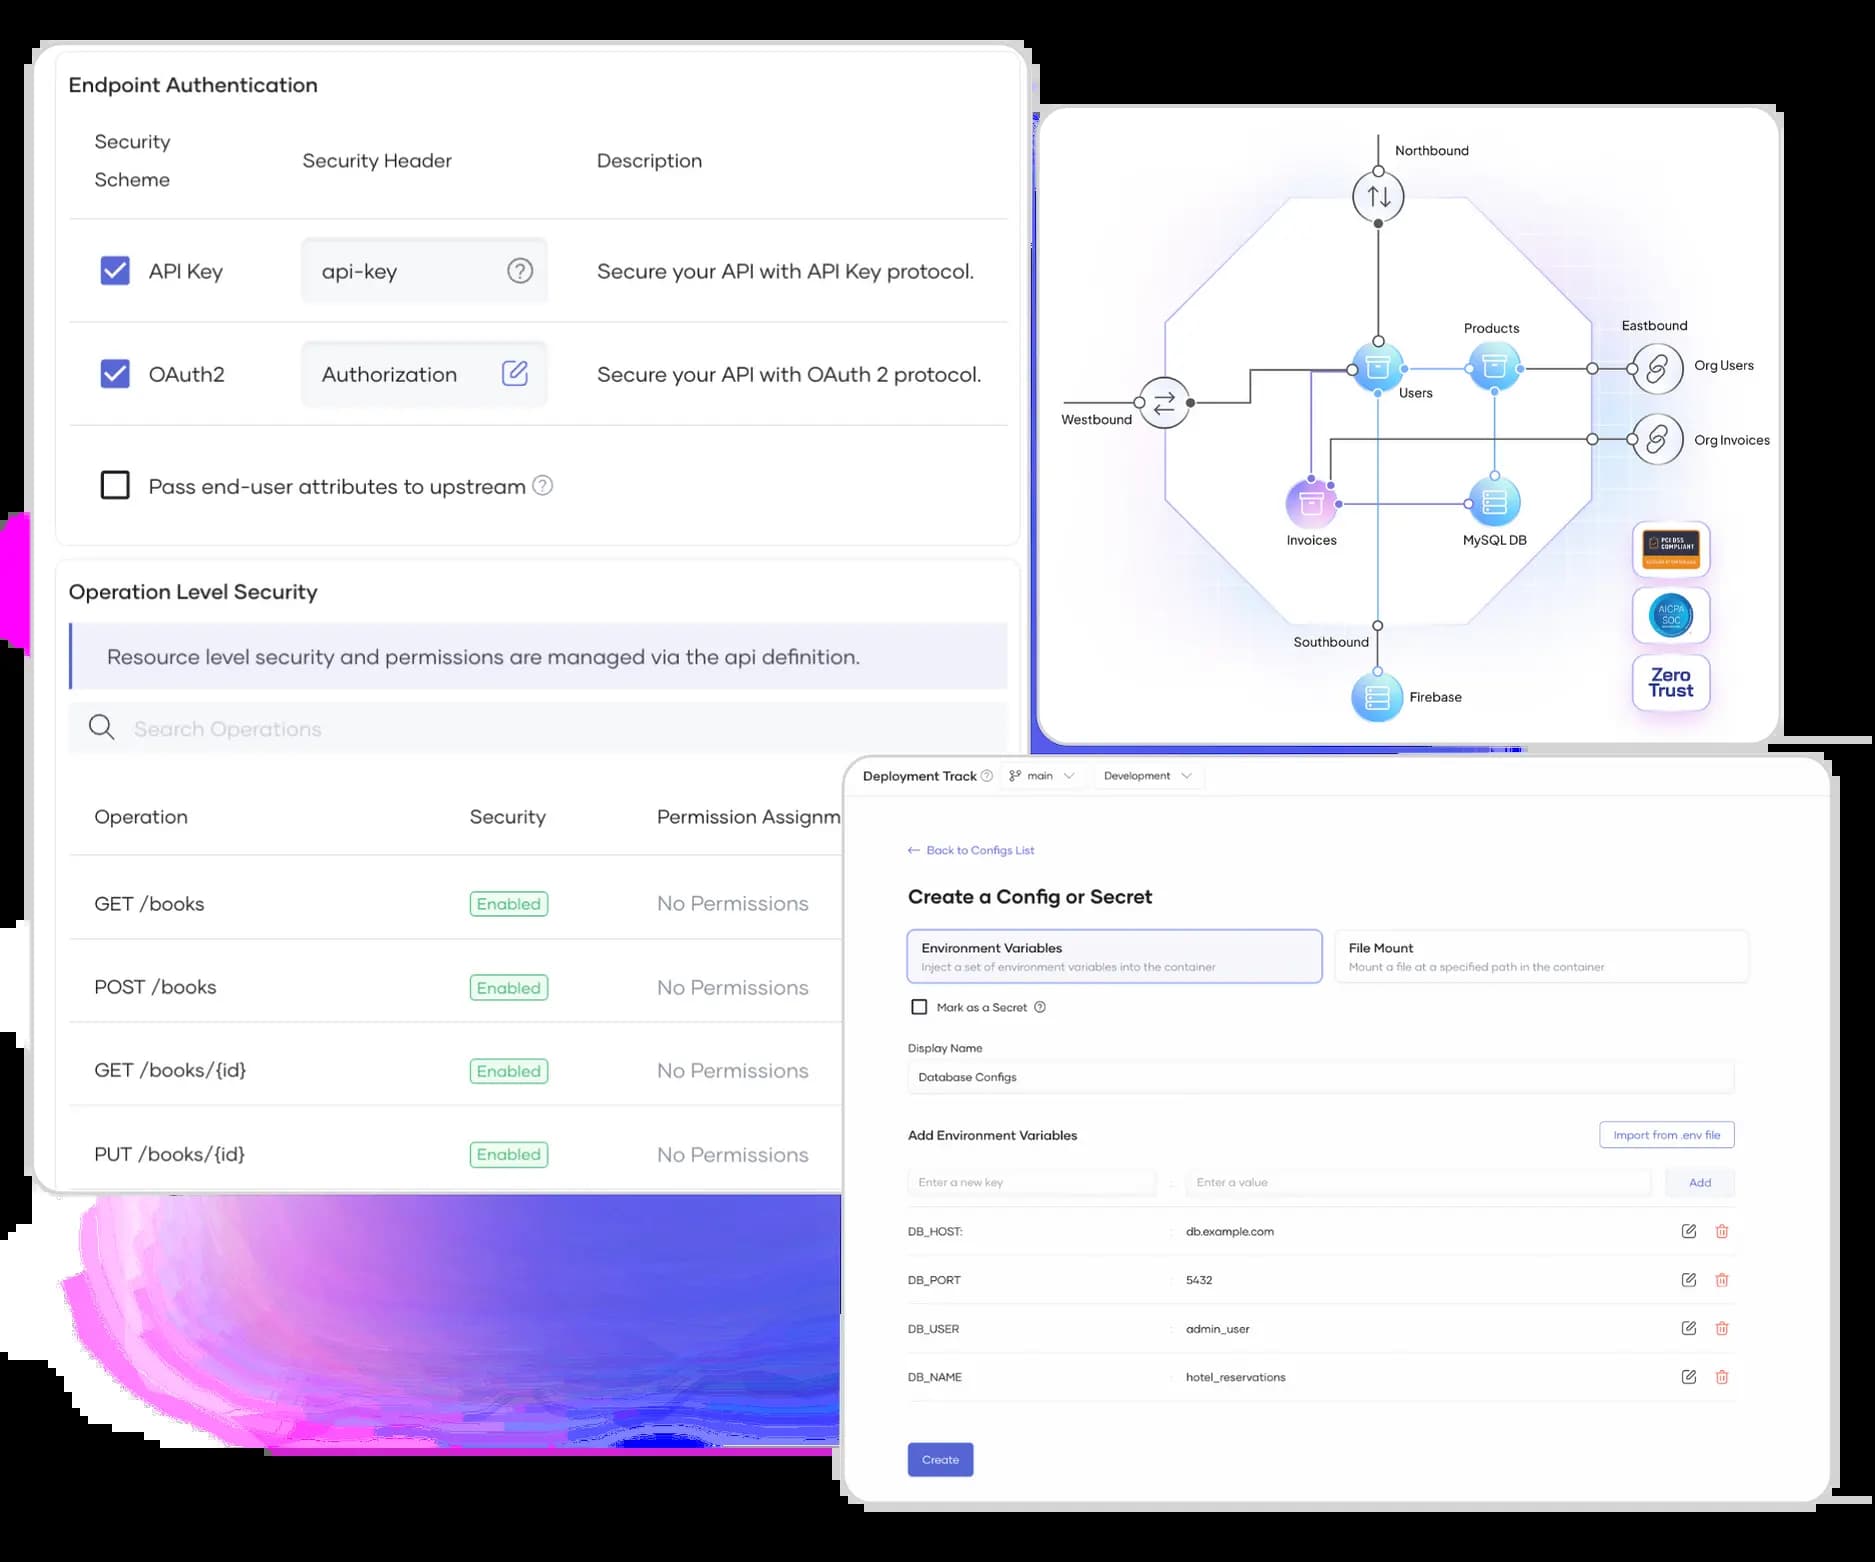Click the Enter a new key field
The width and height of the screenshot is (1875, 1562).
coord(1031,1182)
